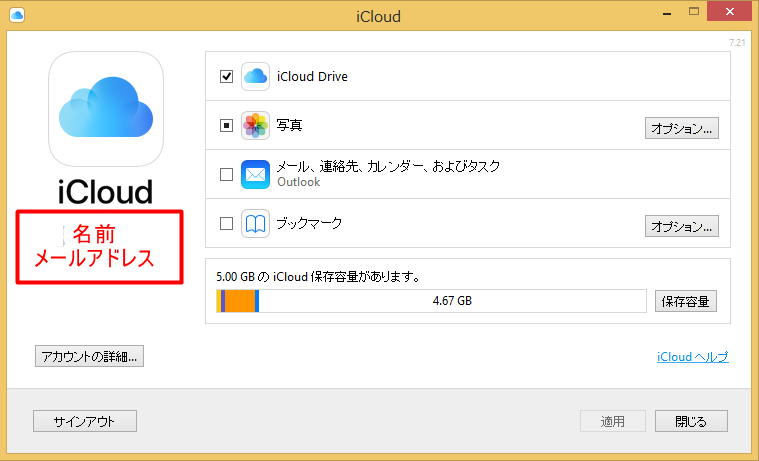Click the iCloud Drive label
759x461 pixels.
click(312, 77)
